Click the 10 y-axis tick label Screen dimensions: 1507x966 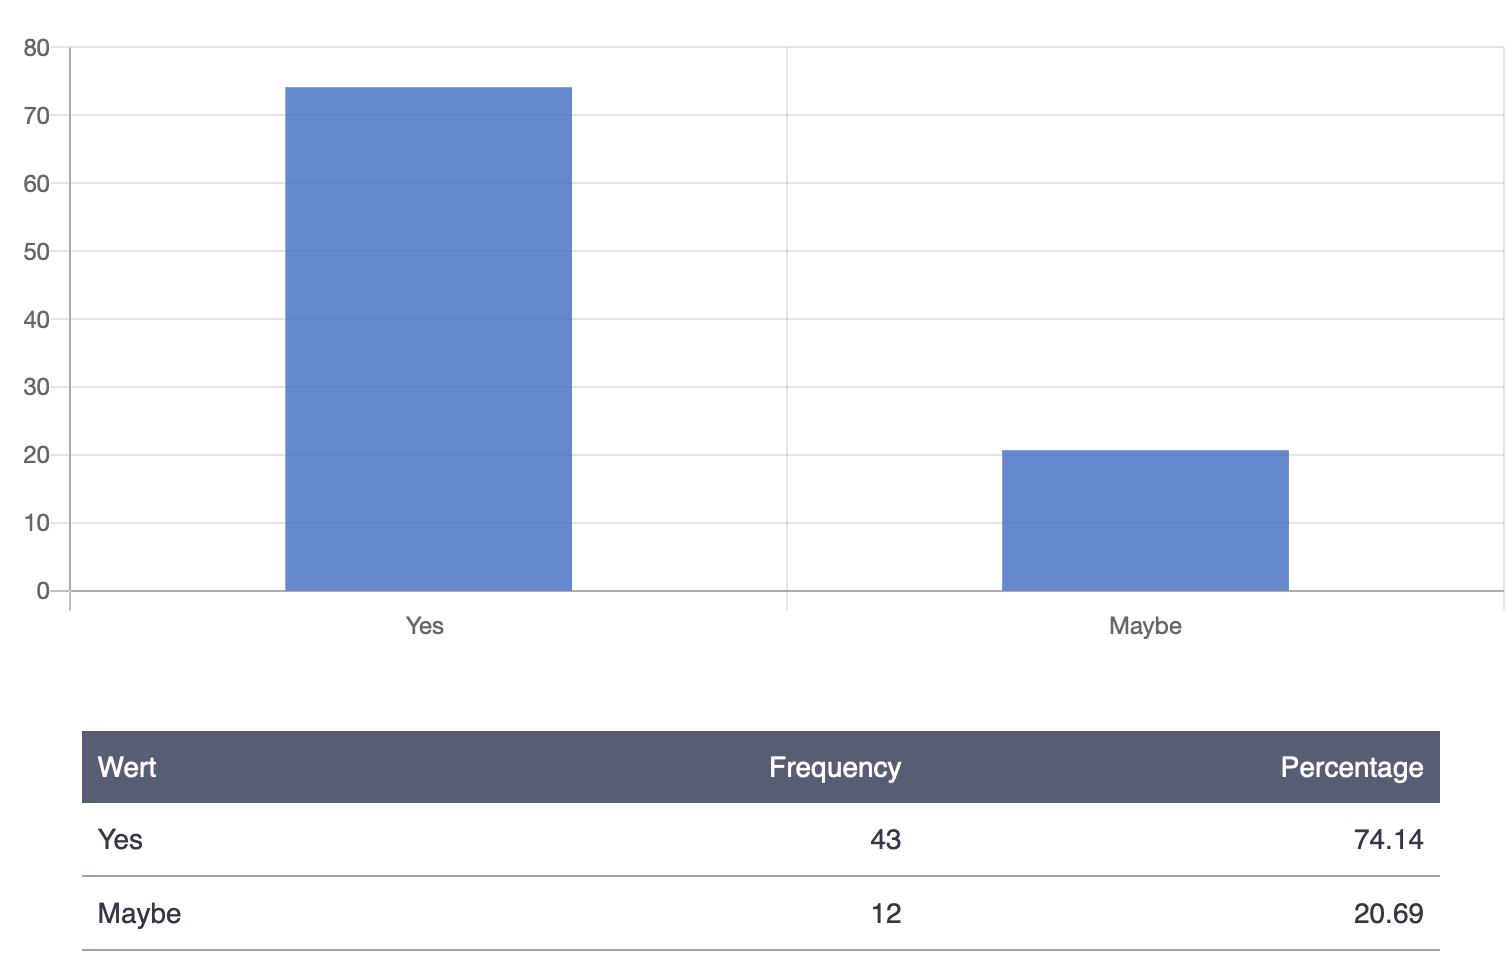(x=37, y=523)
